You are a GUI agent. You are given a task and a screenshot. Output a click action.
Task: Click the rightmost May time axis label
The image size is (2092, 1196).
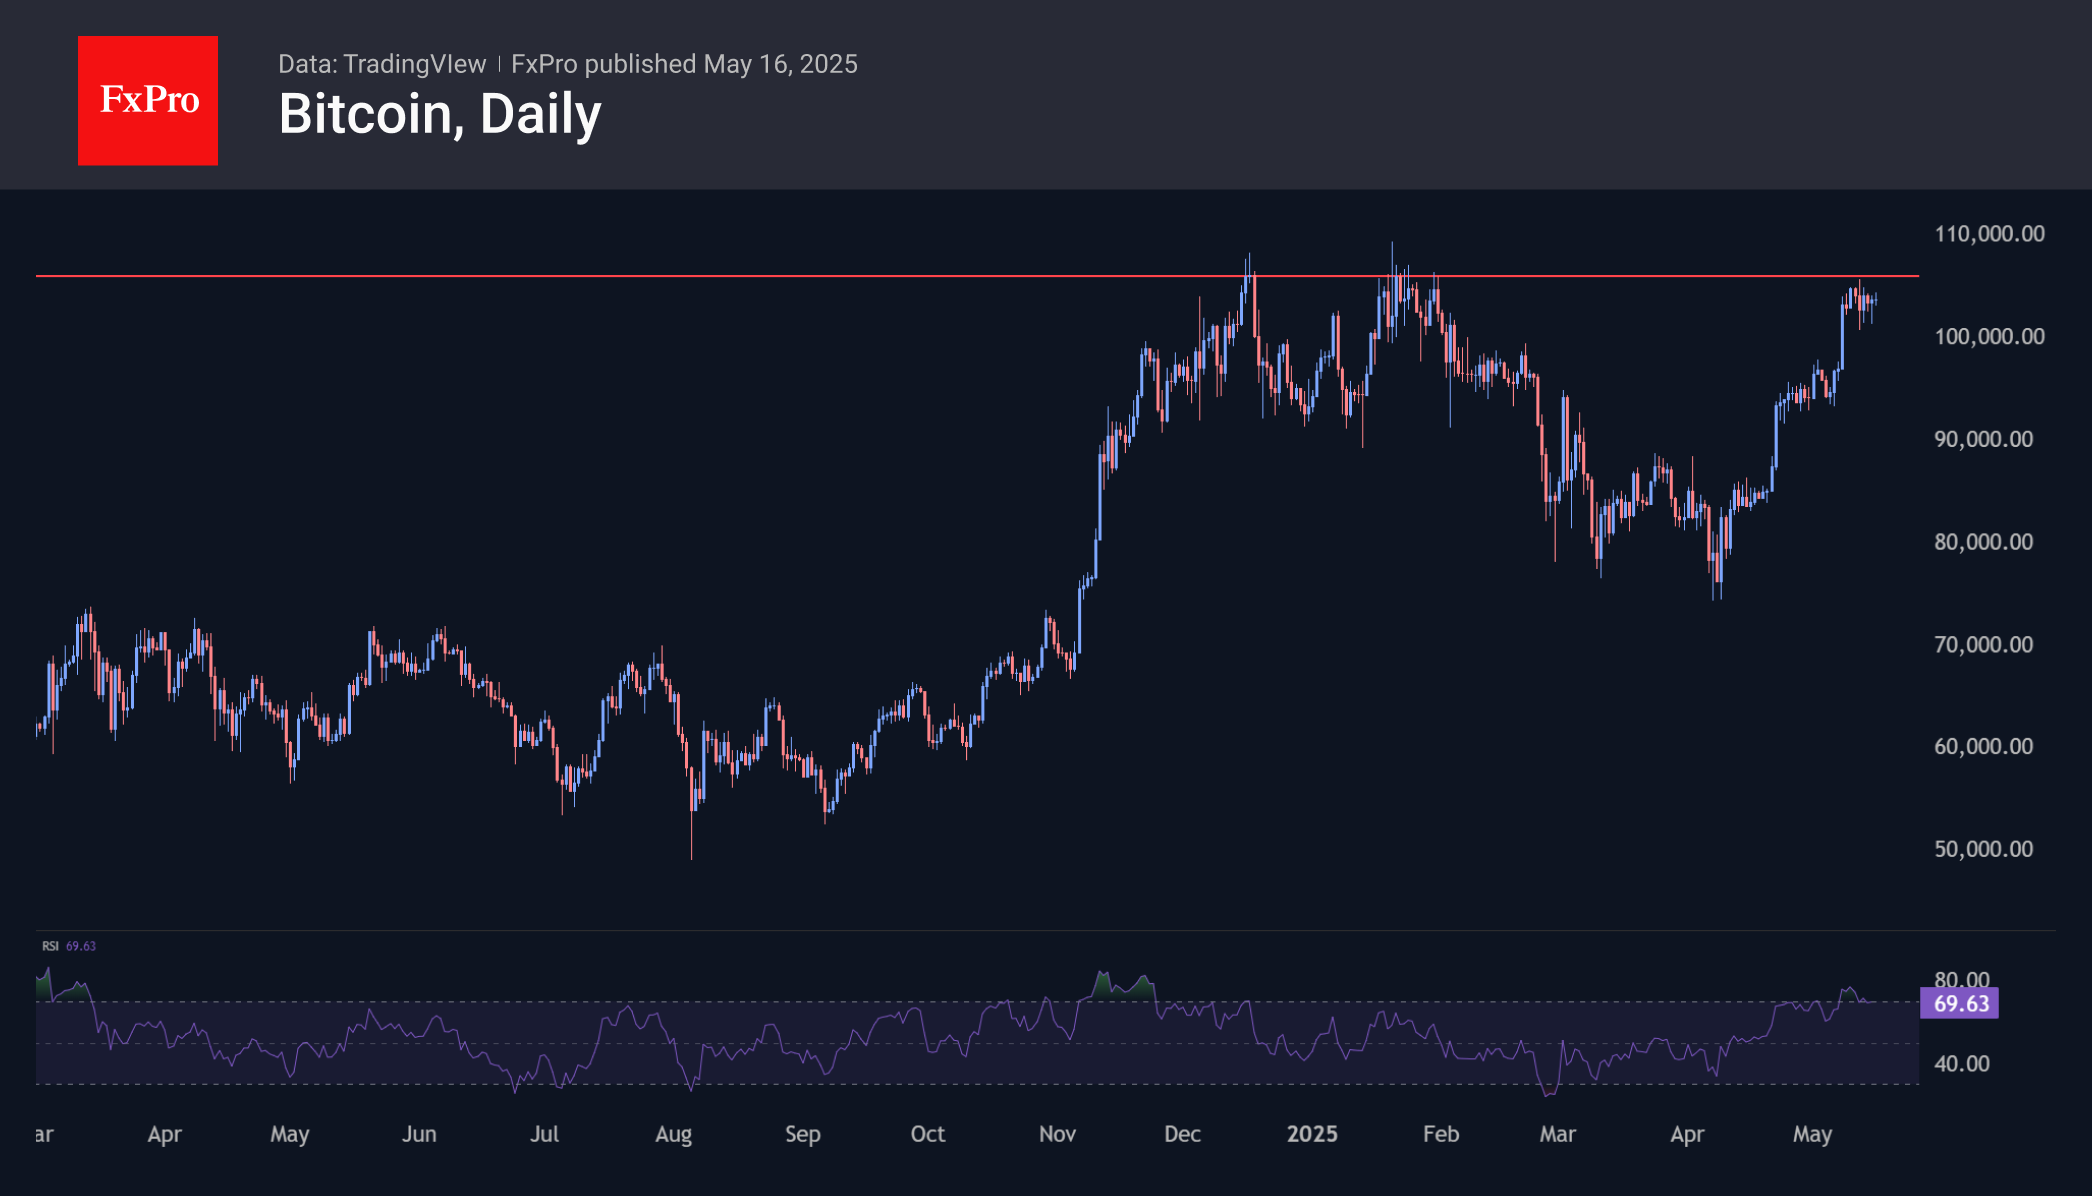click(1812, 1135)
